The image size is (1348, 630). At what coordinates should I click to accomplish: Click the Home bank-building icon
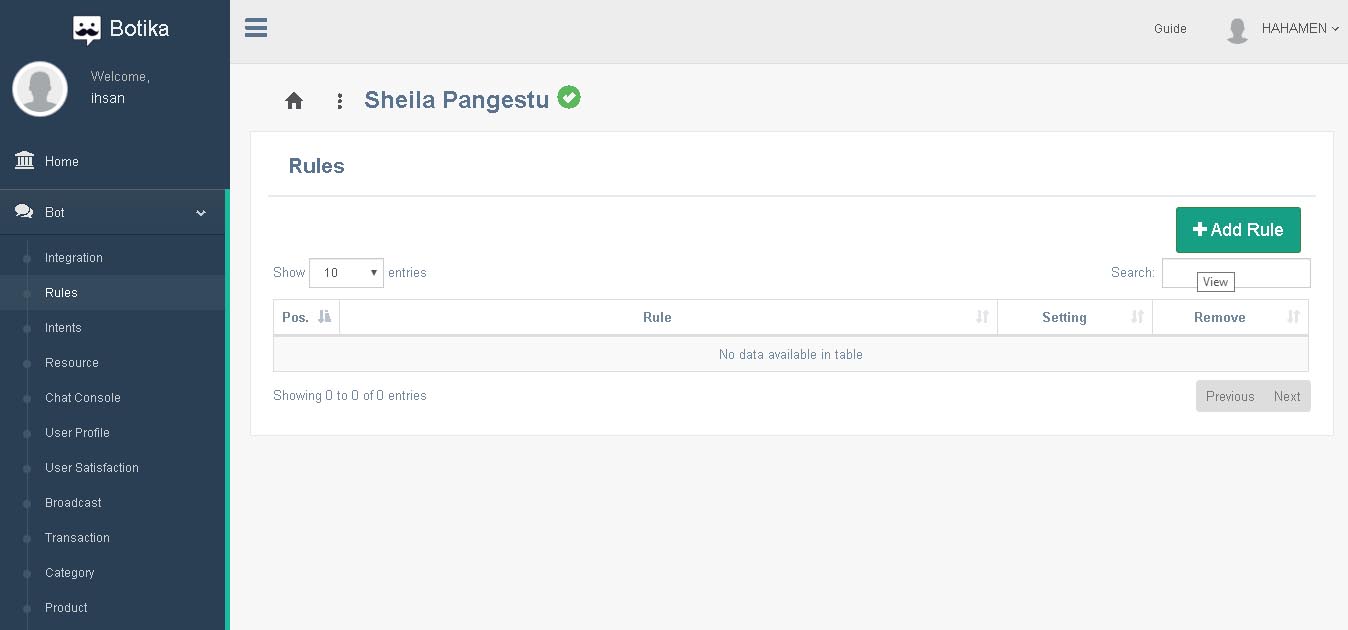coord(24,161)
